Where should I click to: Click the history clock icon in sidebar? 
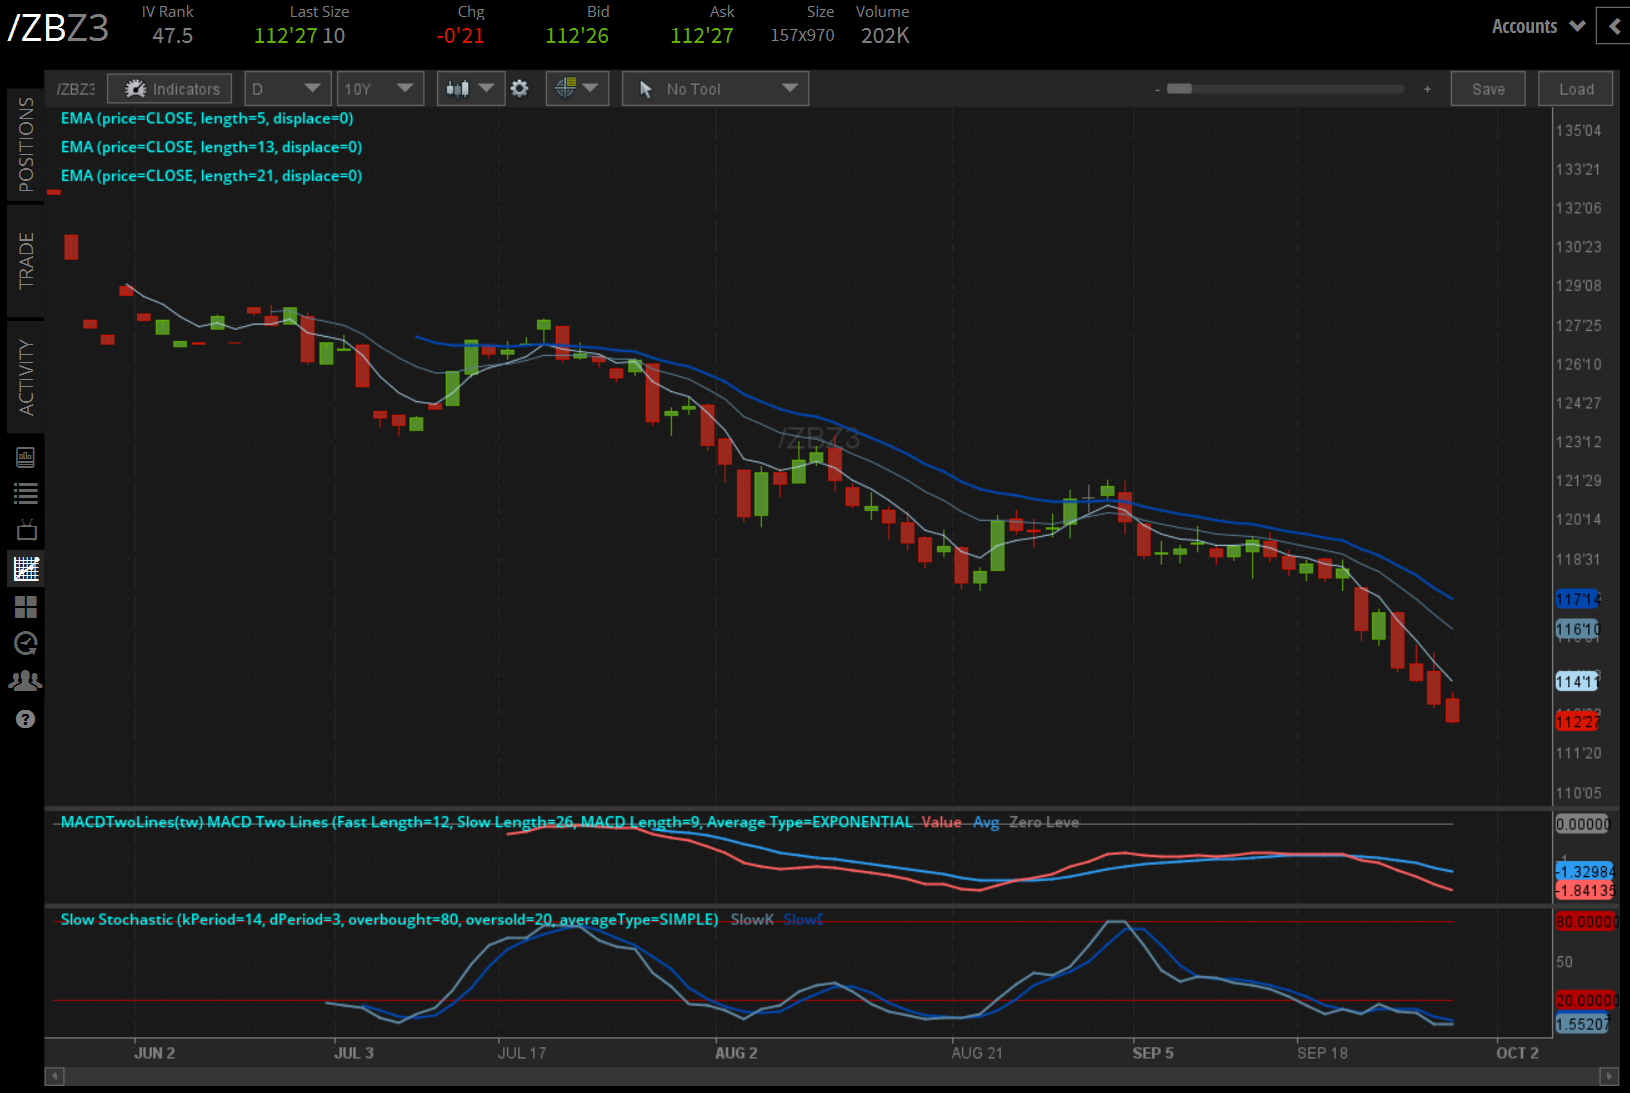click(x=25, y=643)
